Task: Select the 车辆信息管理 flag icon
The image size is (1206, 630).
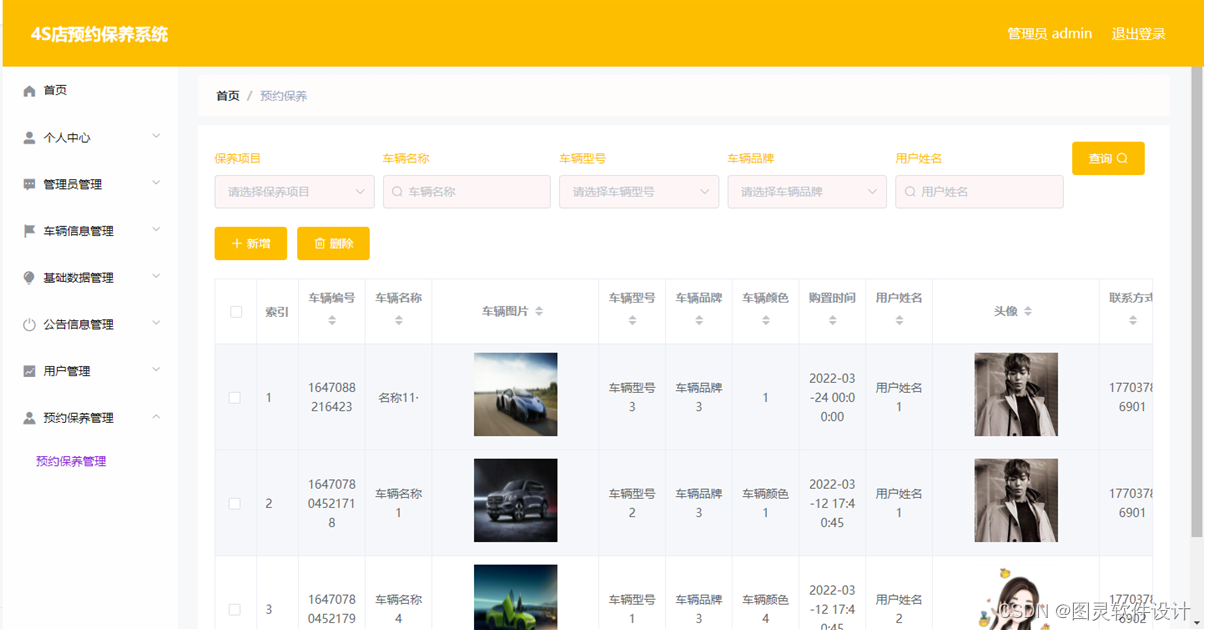Action: [28, 230]
